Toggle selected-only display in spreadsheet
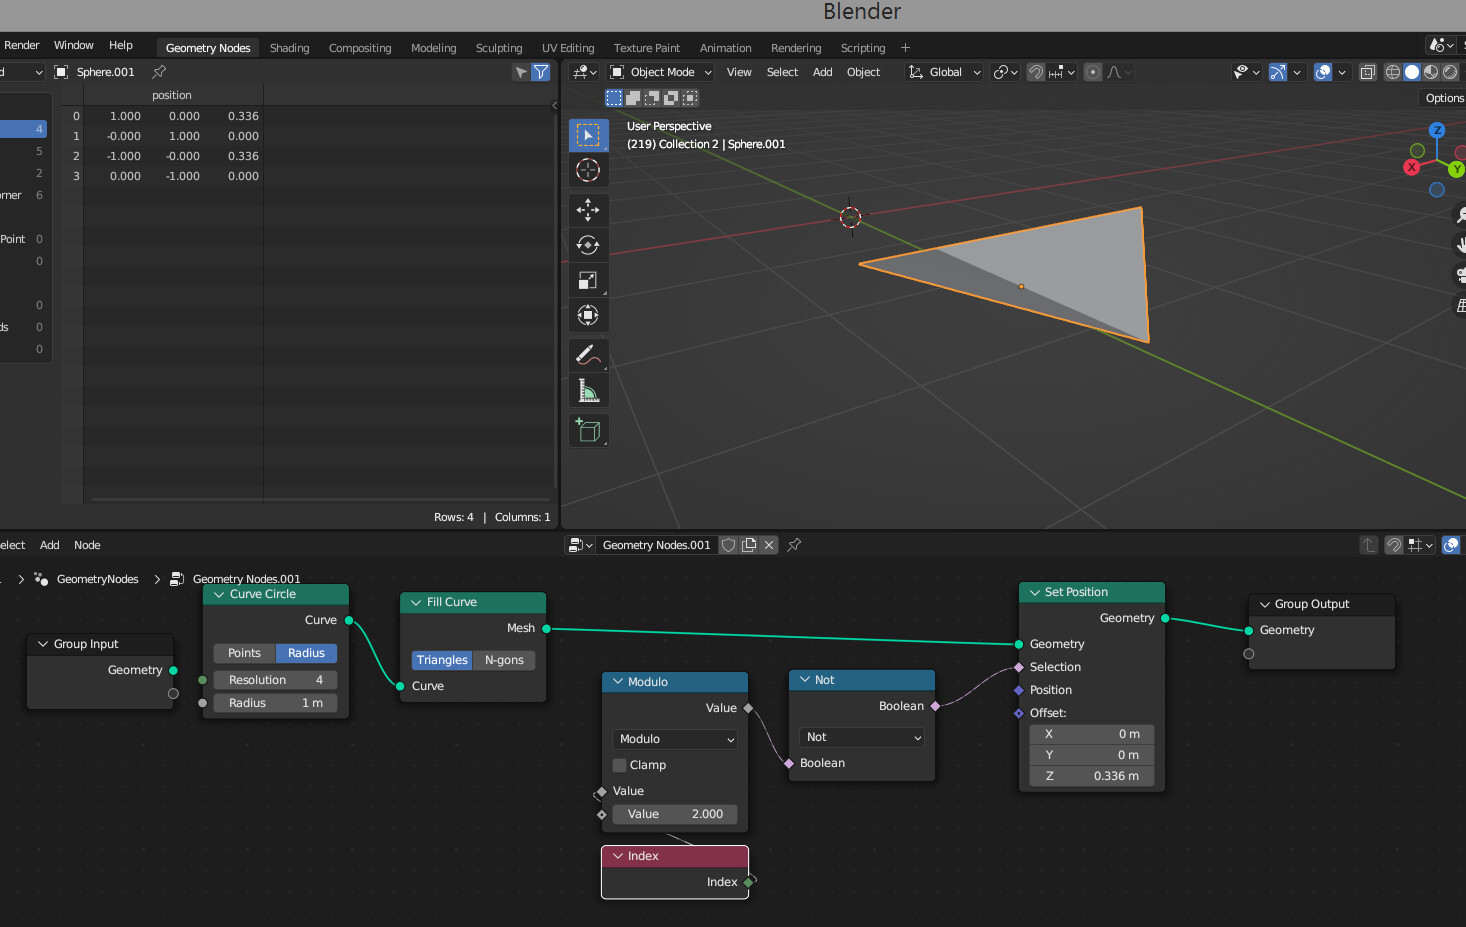 tap(521, 72)
